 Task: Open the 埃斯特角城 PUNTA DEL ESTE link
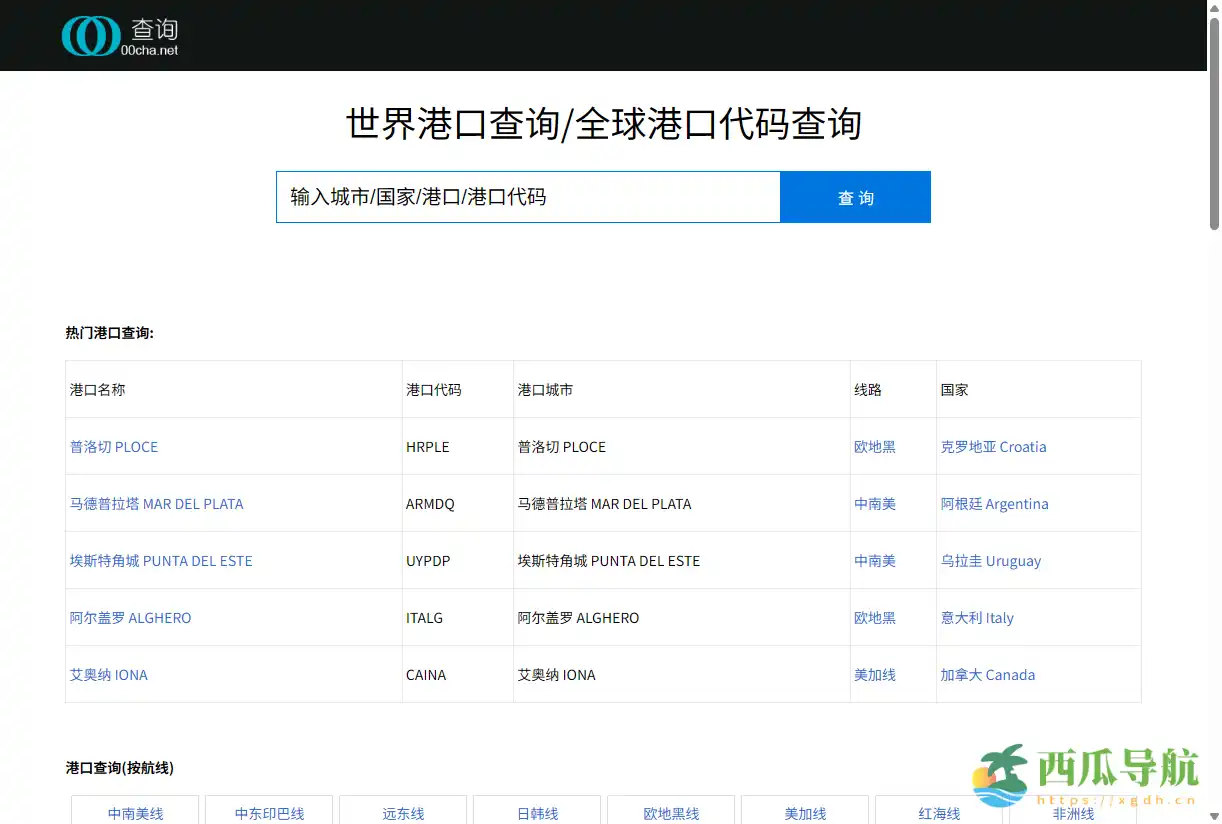[161, 561]
